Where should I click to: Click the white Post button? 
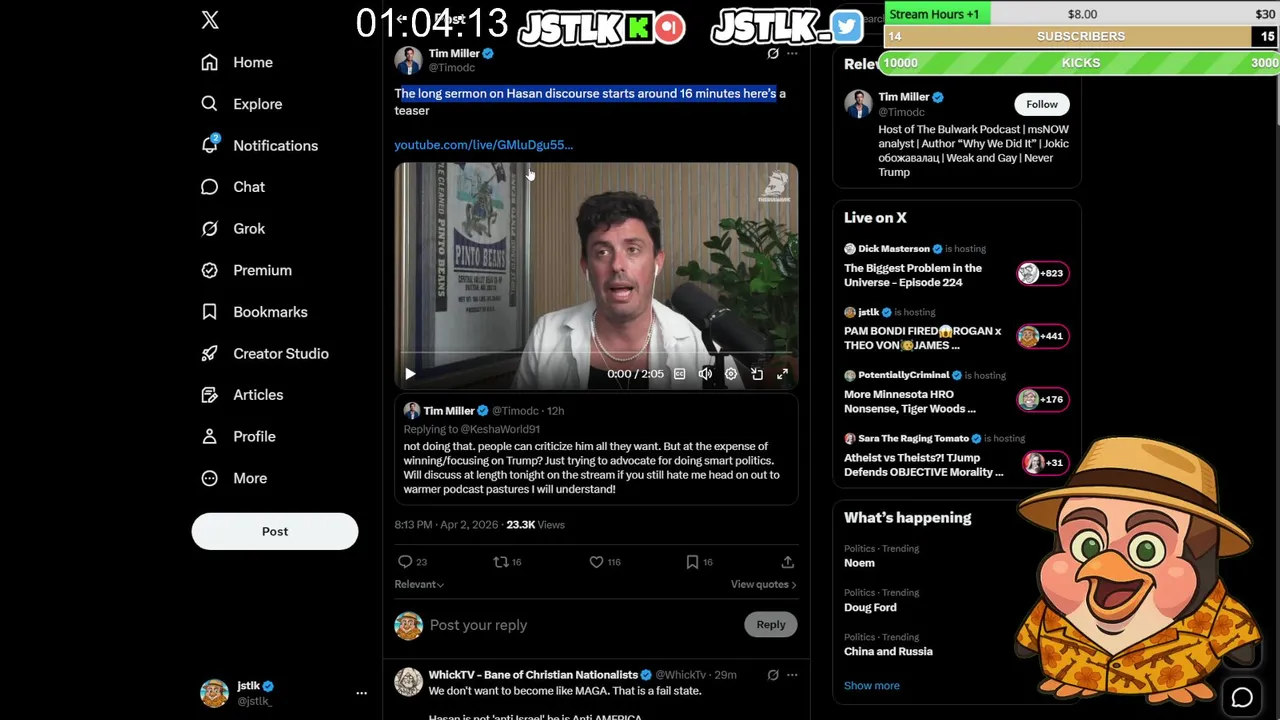coord(275,531)
